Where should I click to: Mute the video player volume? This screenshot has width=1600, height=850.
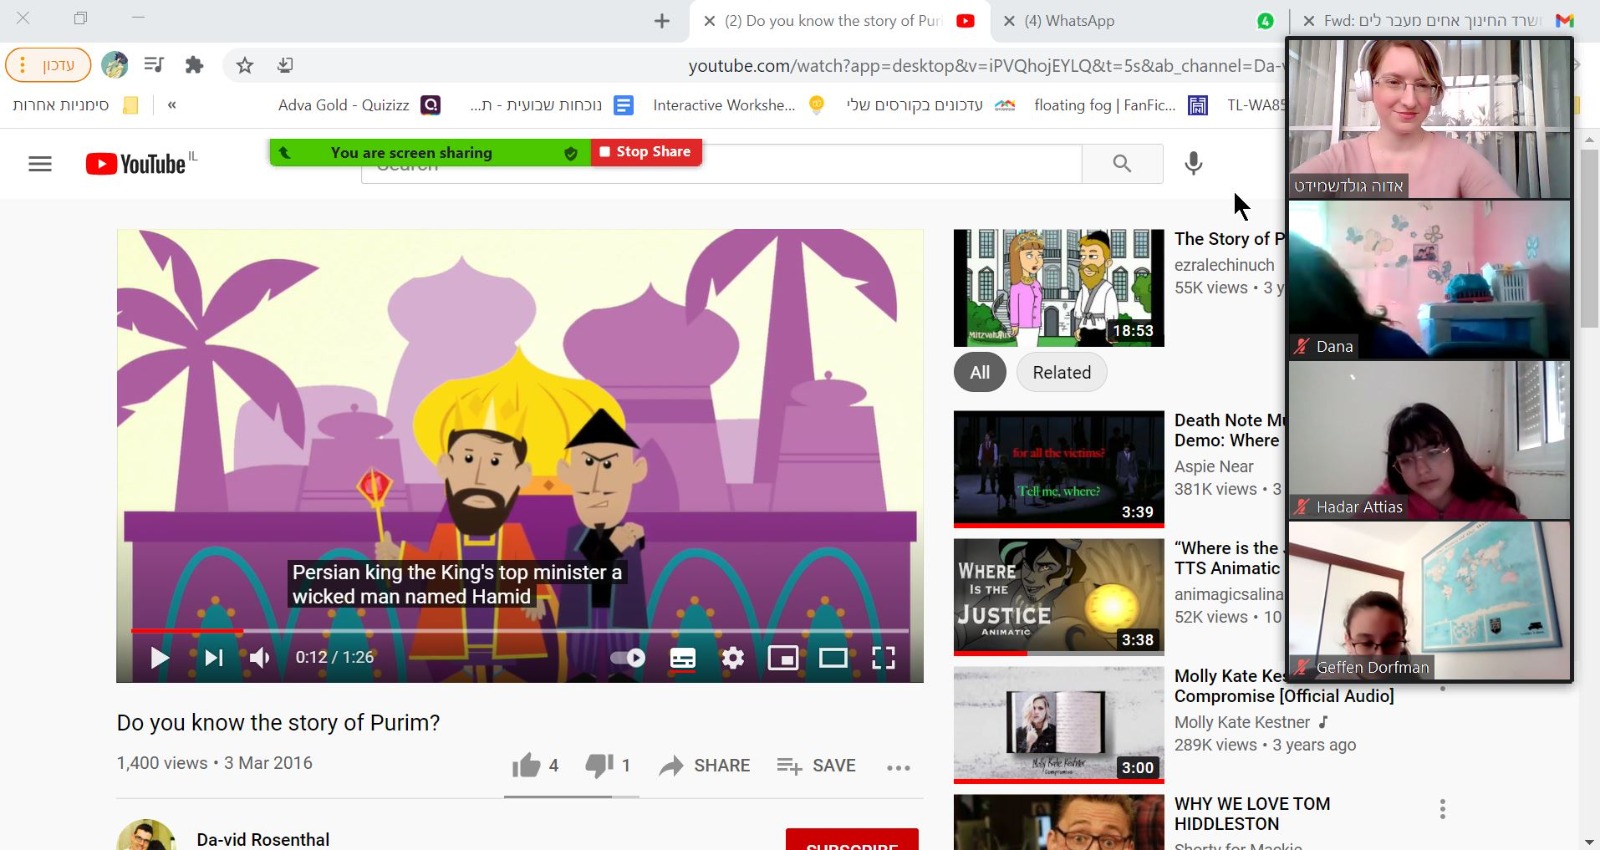[x=260, y=657]
